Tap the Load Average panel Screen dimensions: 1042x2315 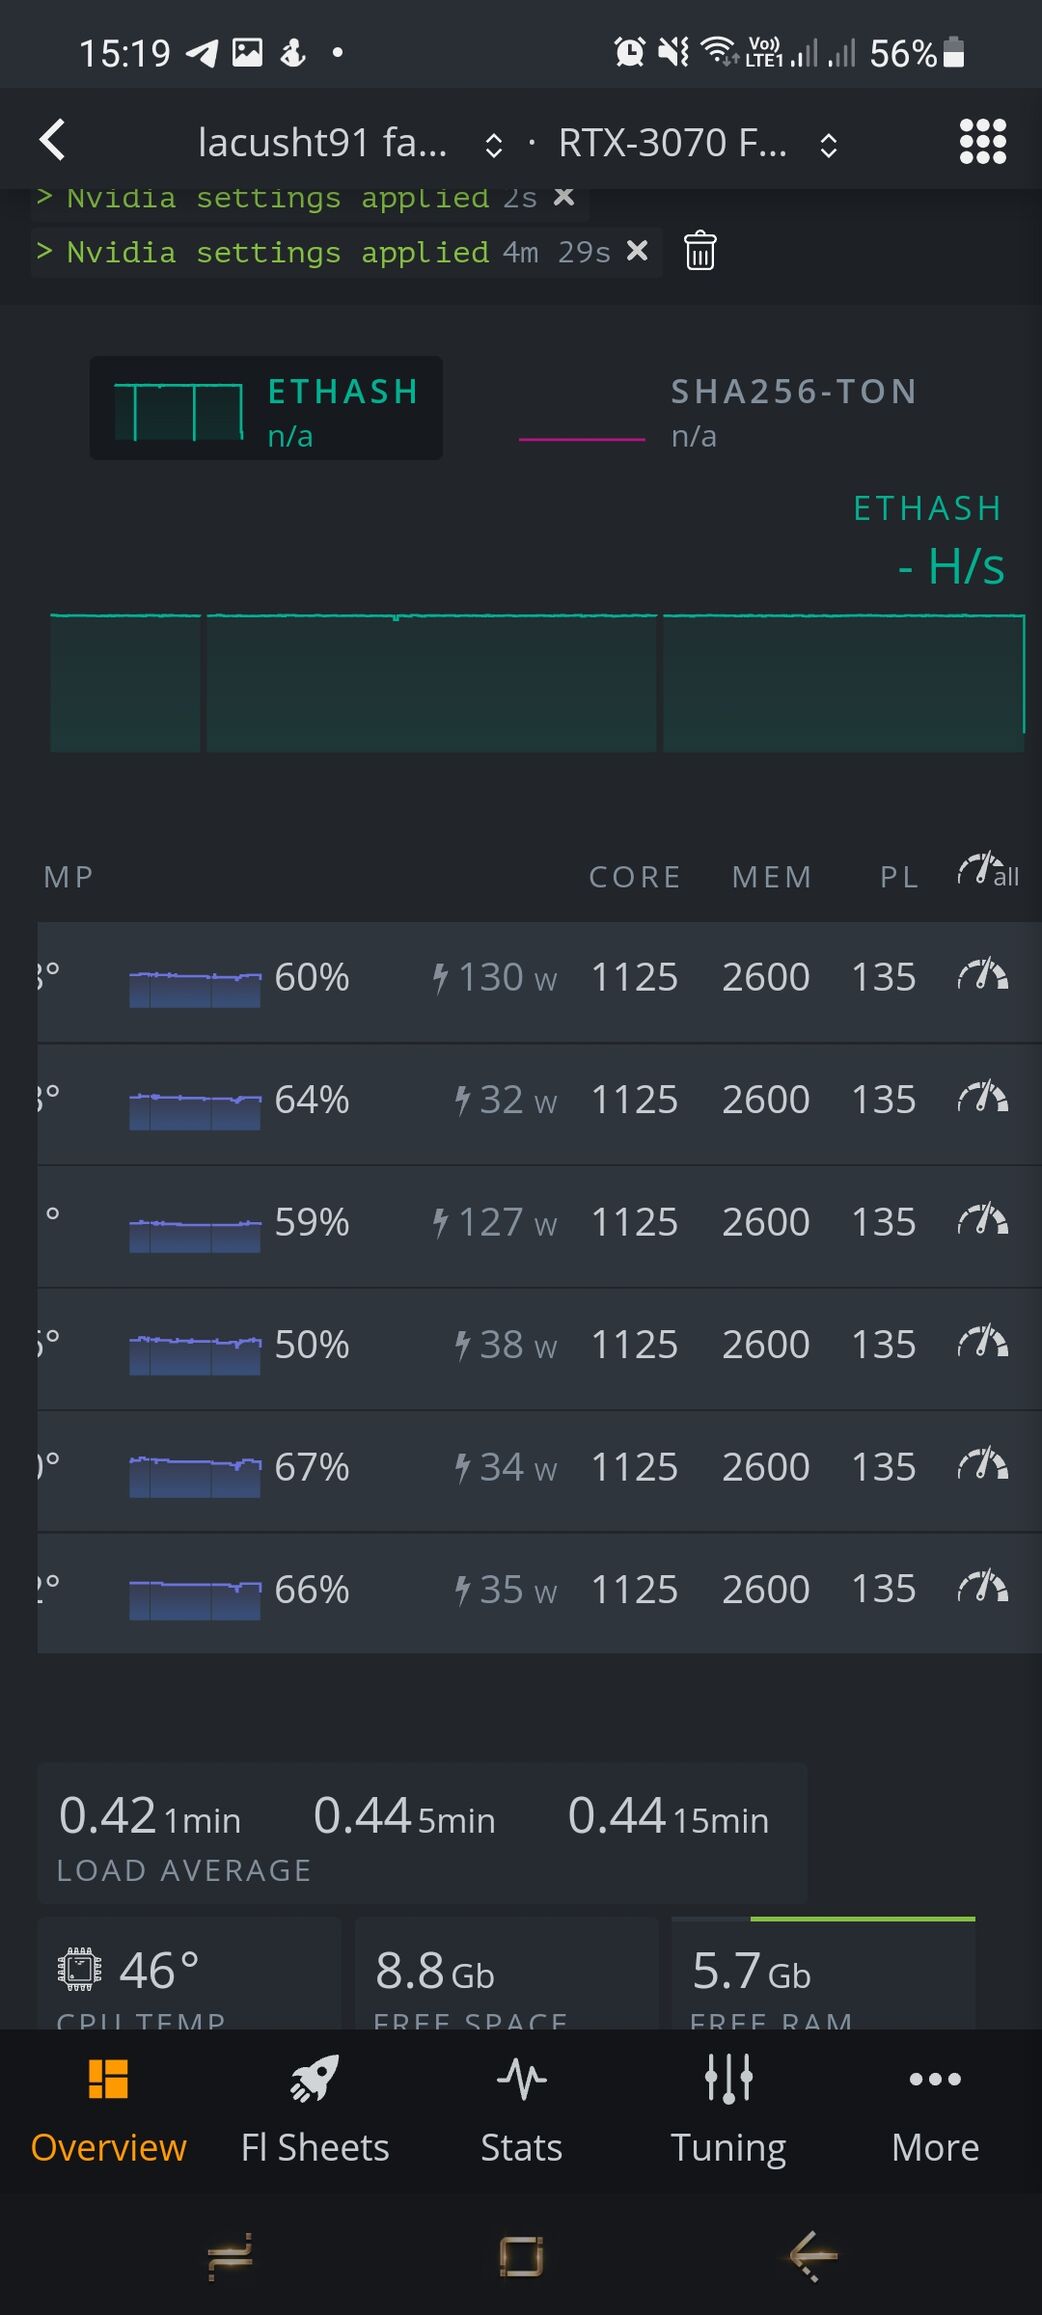(421, 1833)
